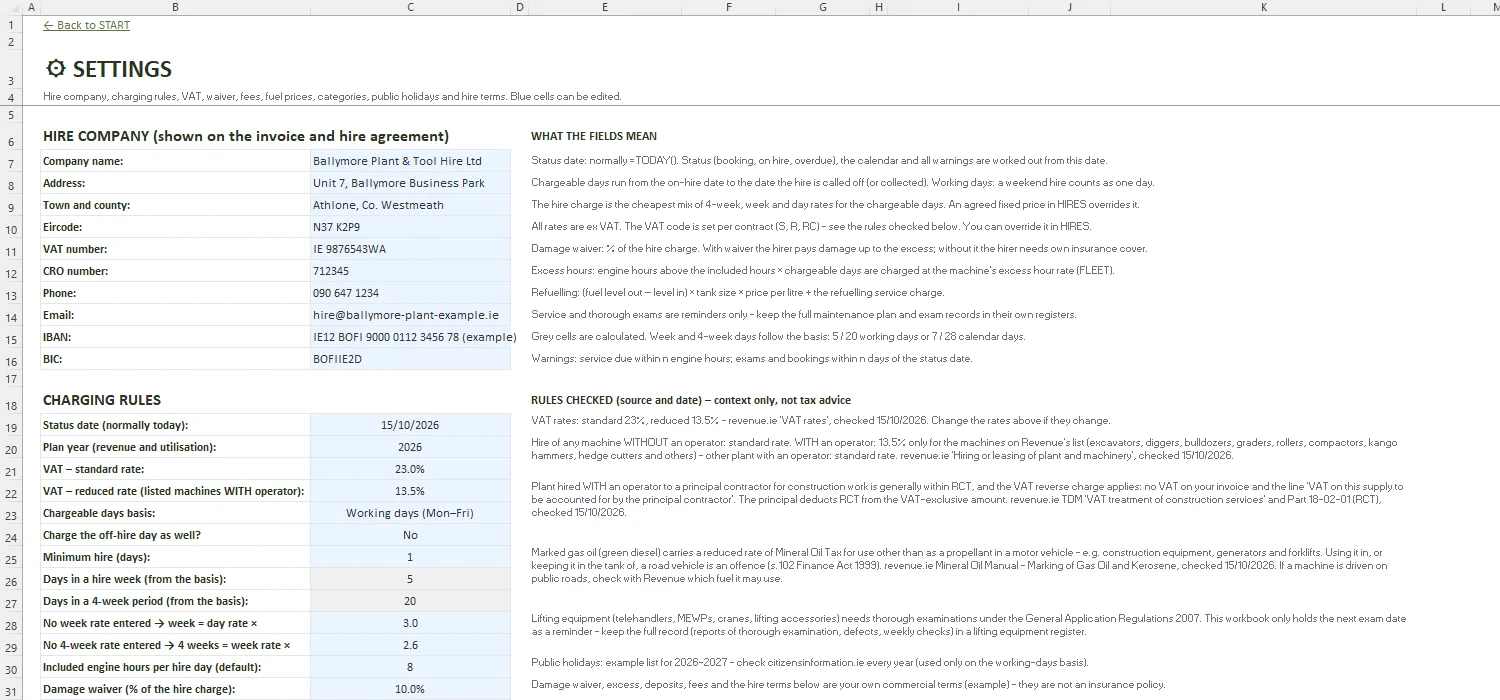The height and width of the screenshot is (700, 1500).
Task: Click the WHAT THE FIELDS MEAN heading
Action: [594, 136]
